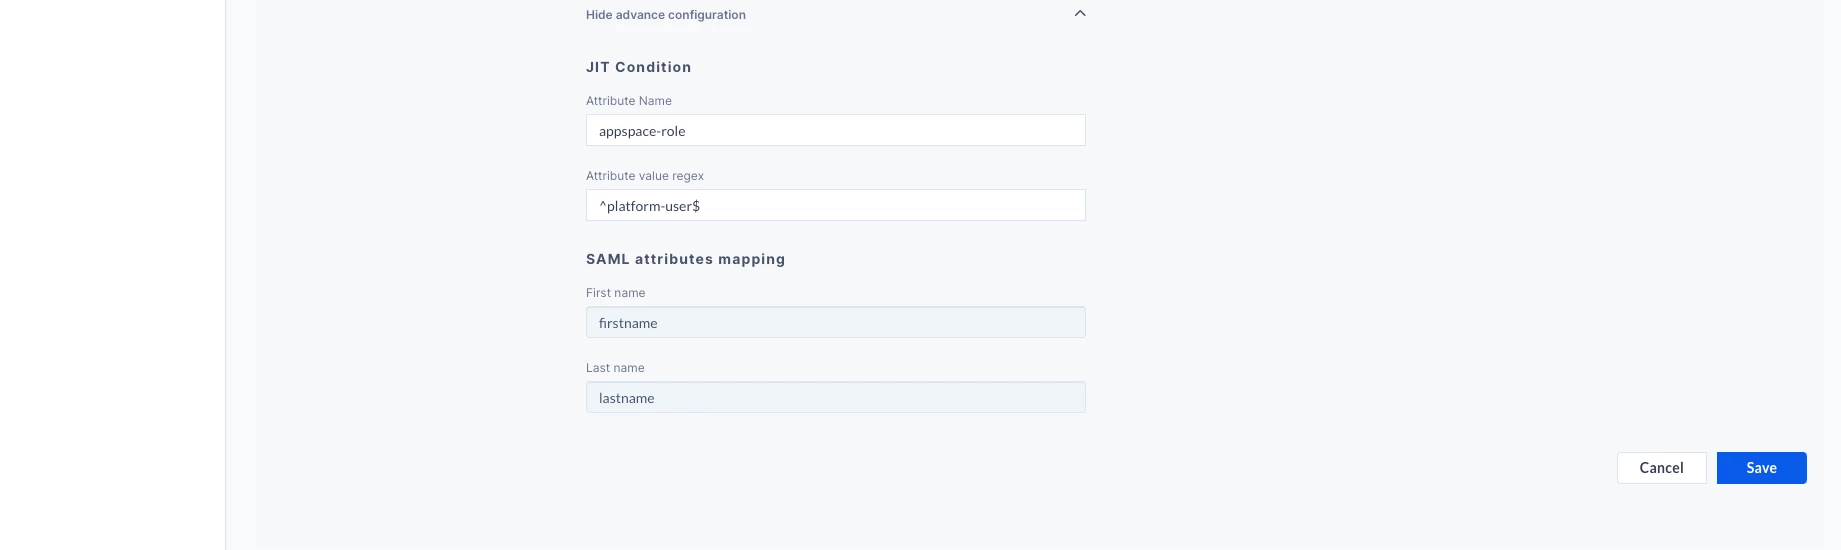Cancel the configuration changes

pos(1662,468)
